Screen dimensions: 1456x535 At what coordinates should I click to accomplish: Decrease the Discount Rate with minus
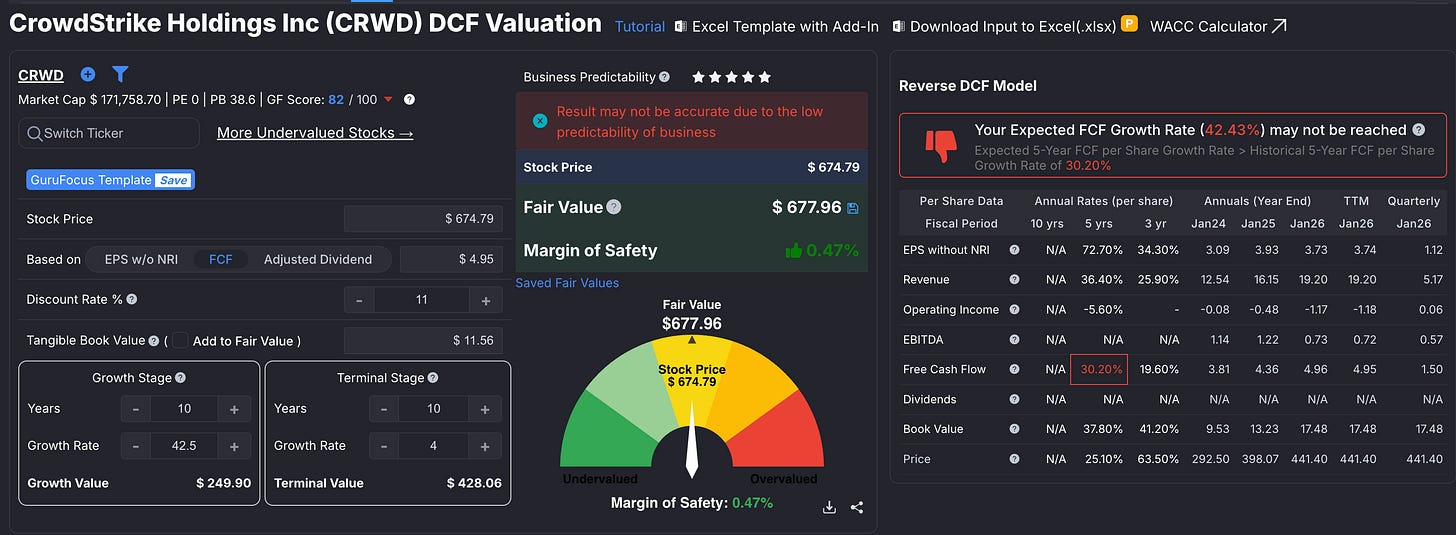359,300
